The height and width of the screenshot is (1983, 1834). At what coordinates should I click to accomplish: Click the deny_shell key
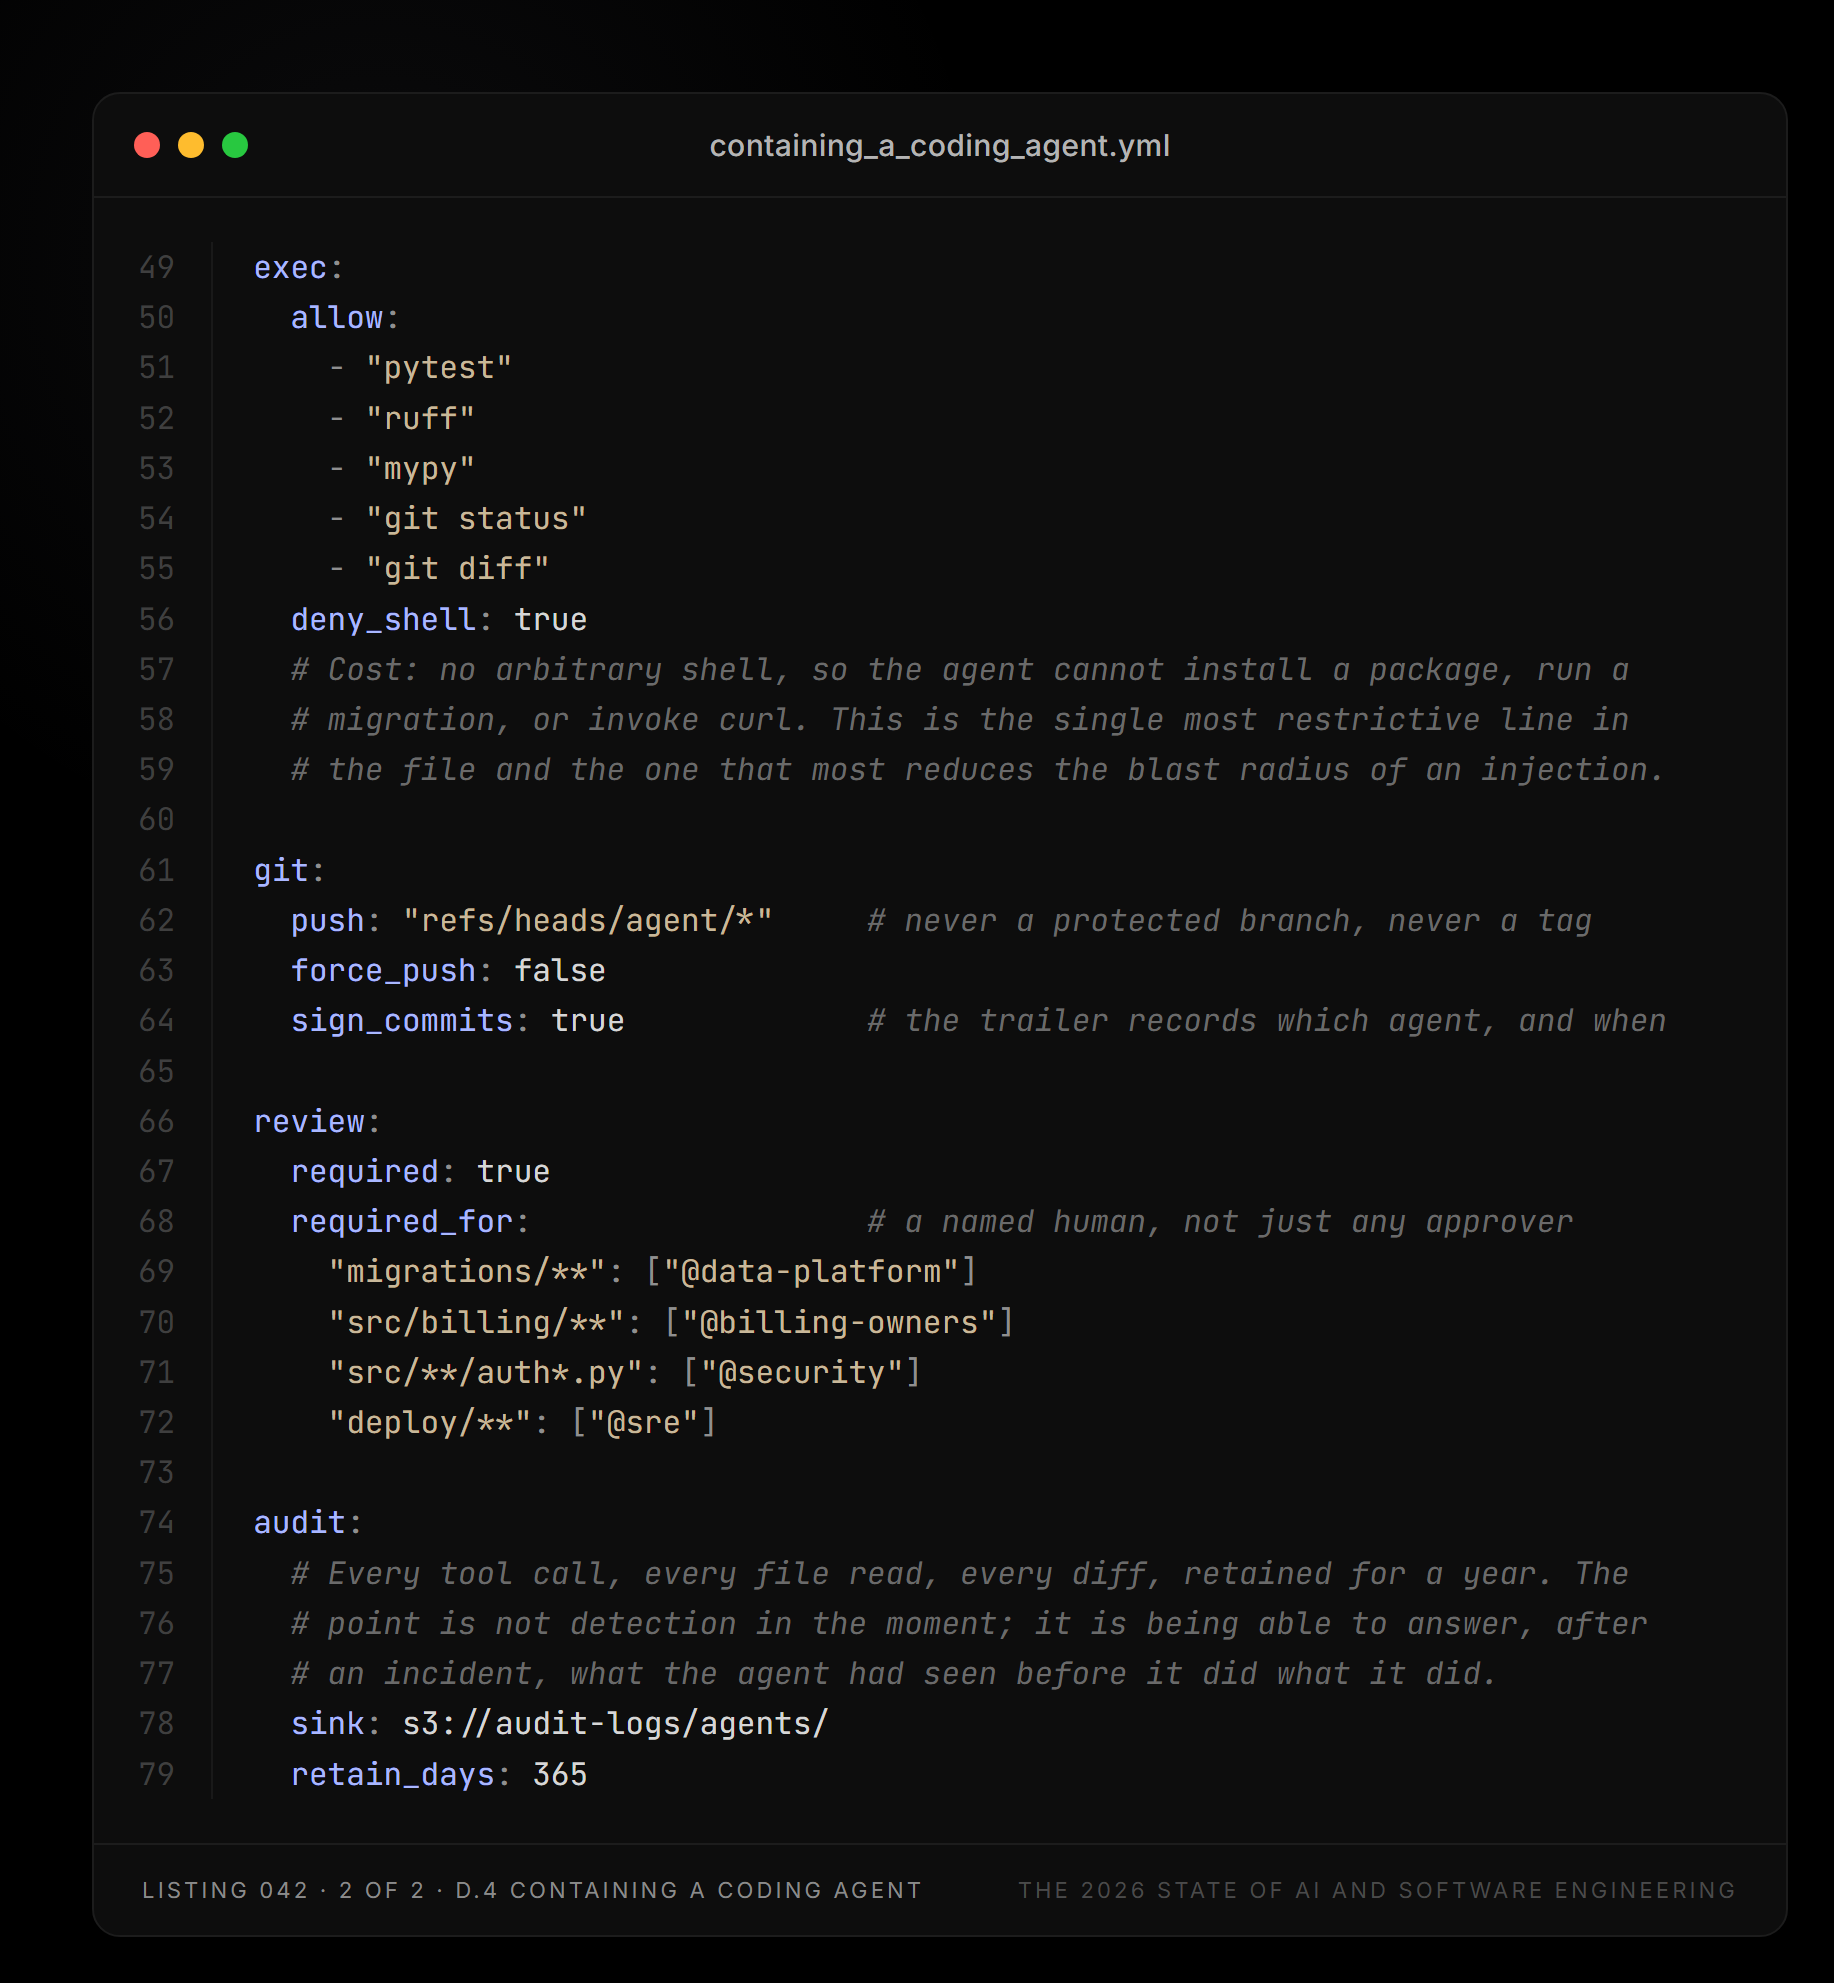383,620
